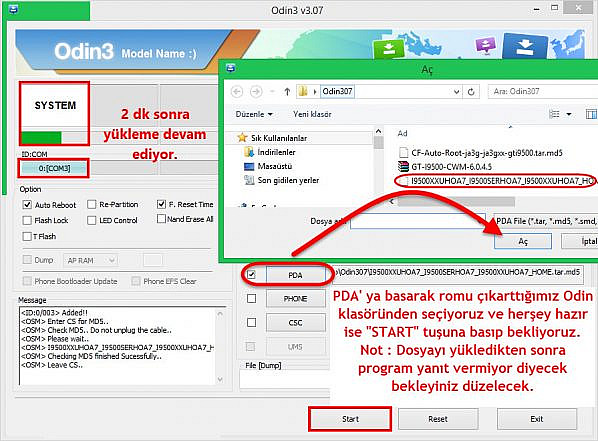Open the view options dropdown arrow

tap(569, 114)
